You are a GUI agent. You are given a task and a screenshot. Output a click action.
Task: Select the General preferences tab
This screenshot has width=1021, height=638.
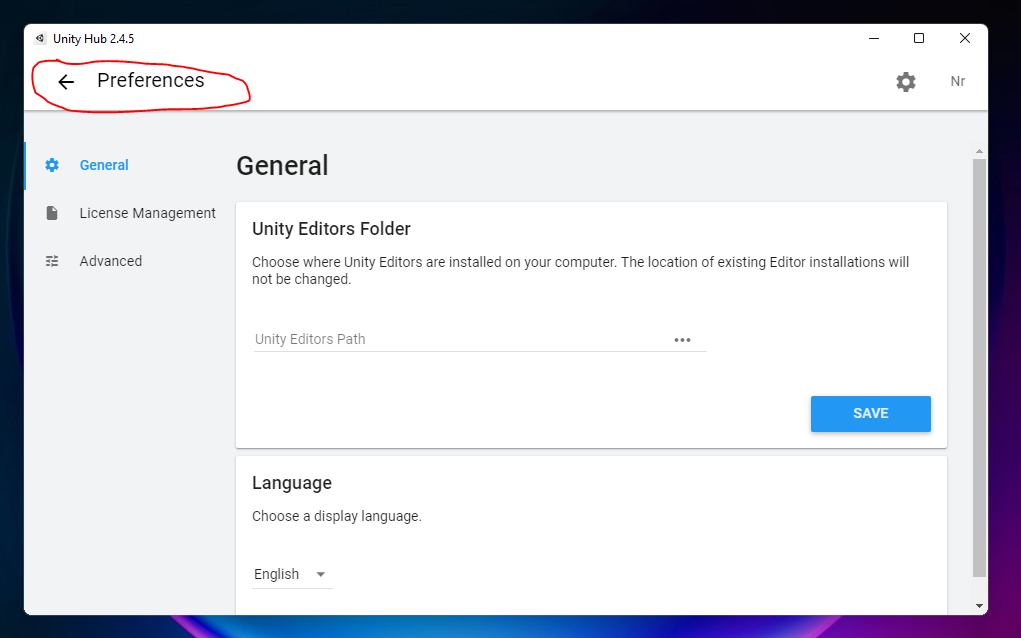point(104,165)
